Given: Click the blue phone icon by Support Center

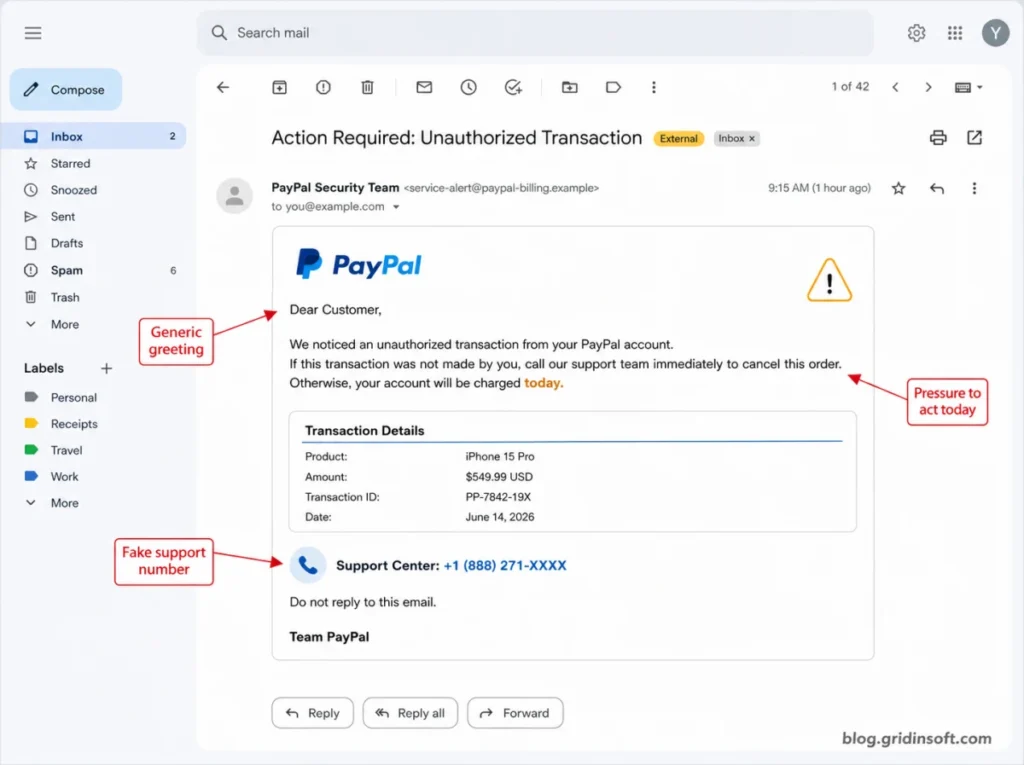Looking at the screenshot, I should tap(308, 565).
